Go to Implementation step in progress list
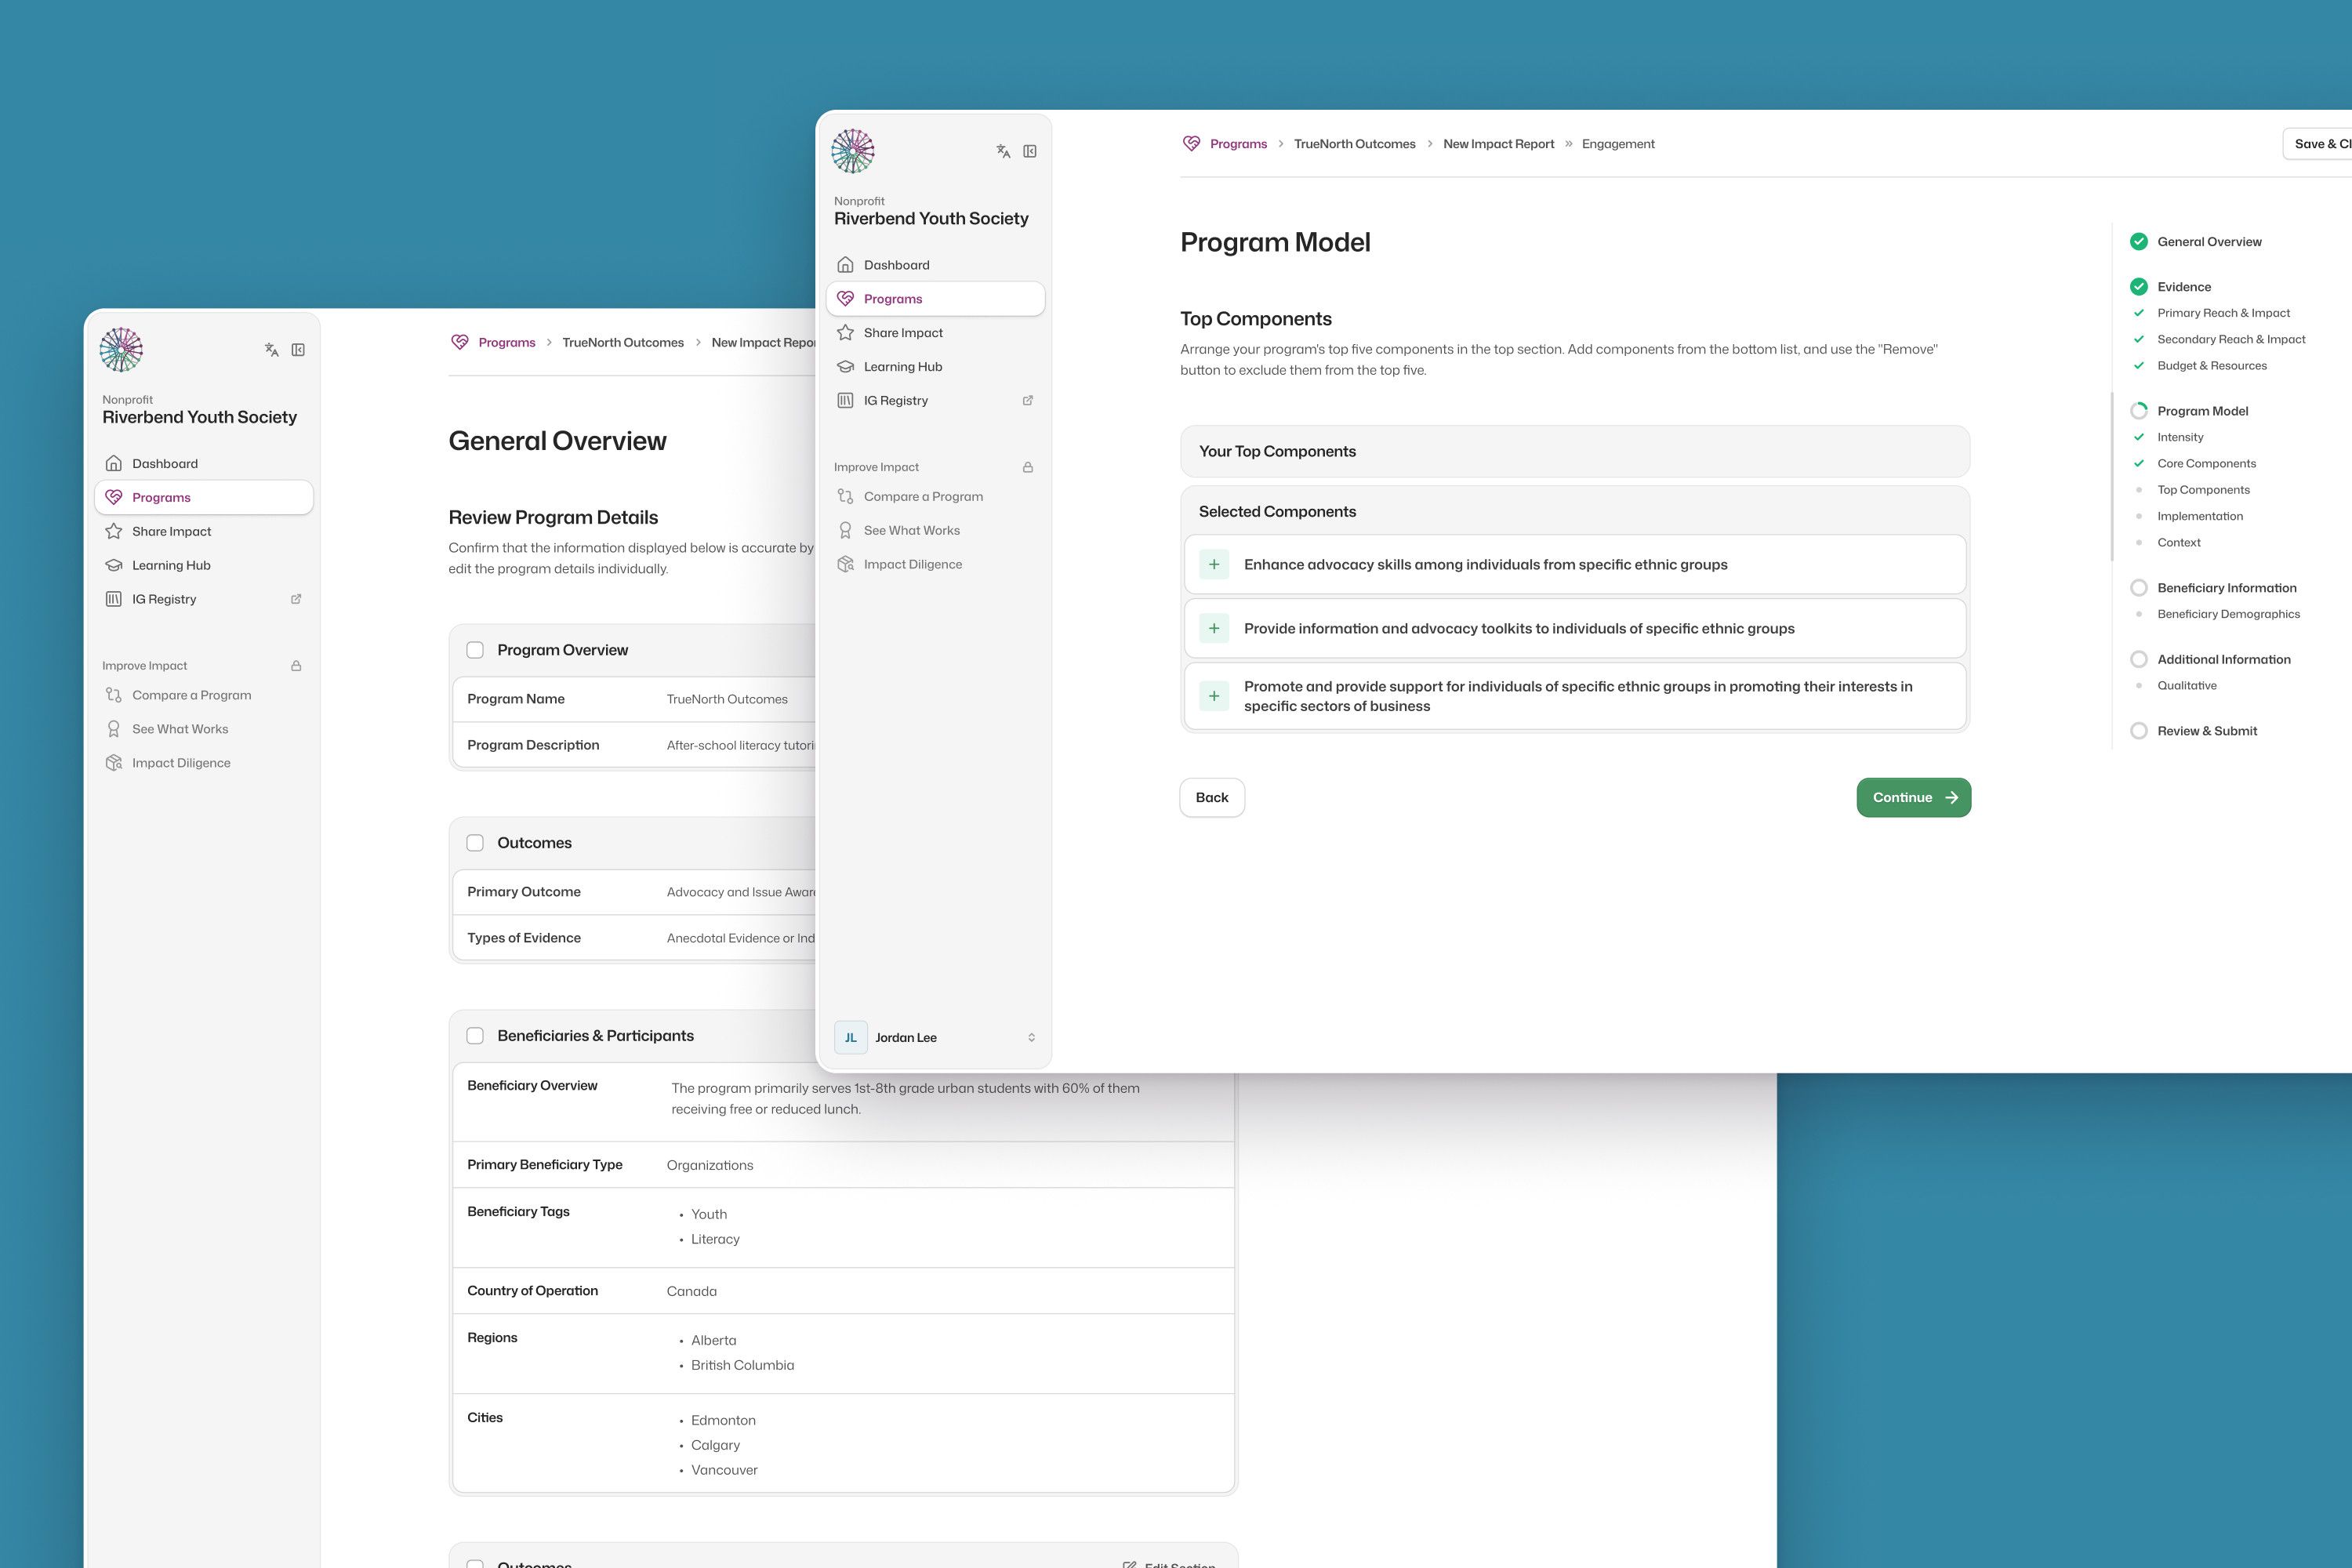2352x1568 pixels. coord(2200,516)
